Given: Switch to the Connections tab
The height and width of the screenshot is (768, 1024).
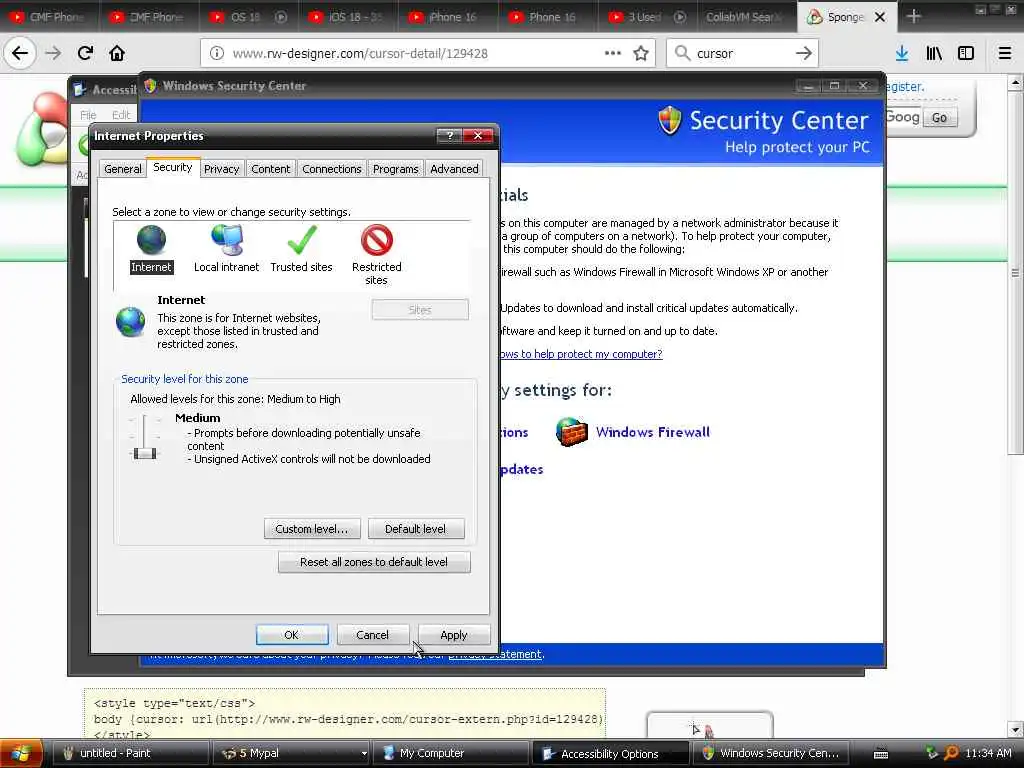Looking at the screenshot, I should (332, 168).
